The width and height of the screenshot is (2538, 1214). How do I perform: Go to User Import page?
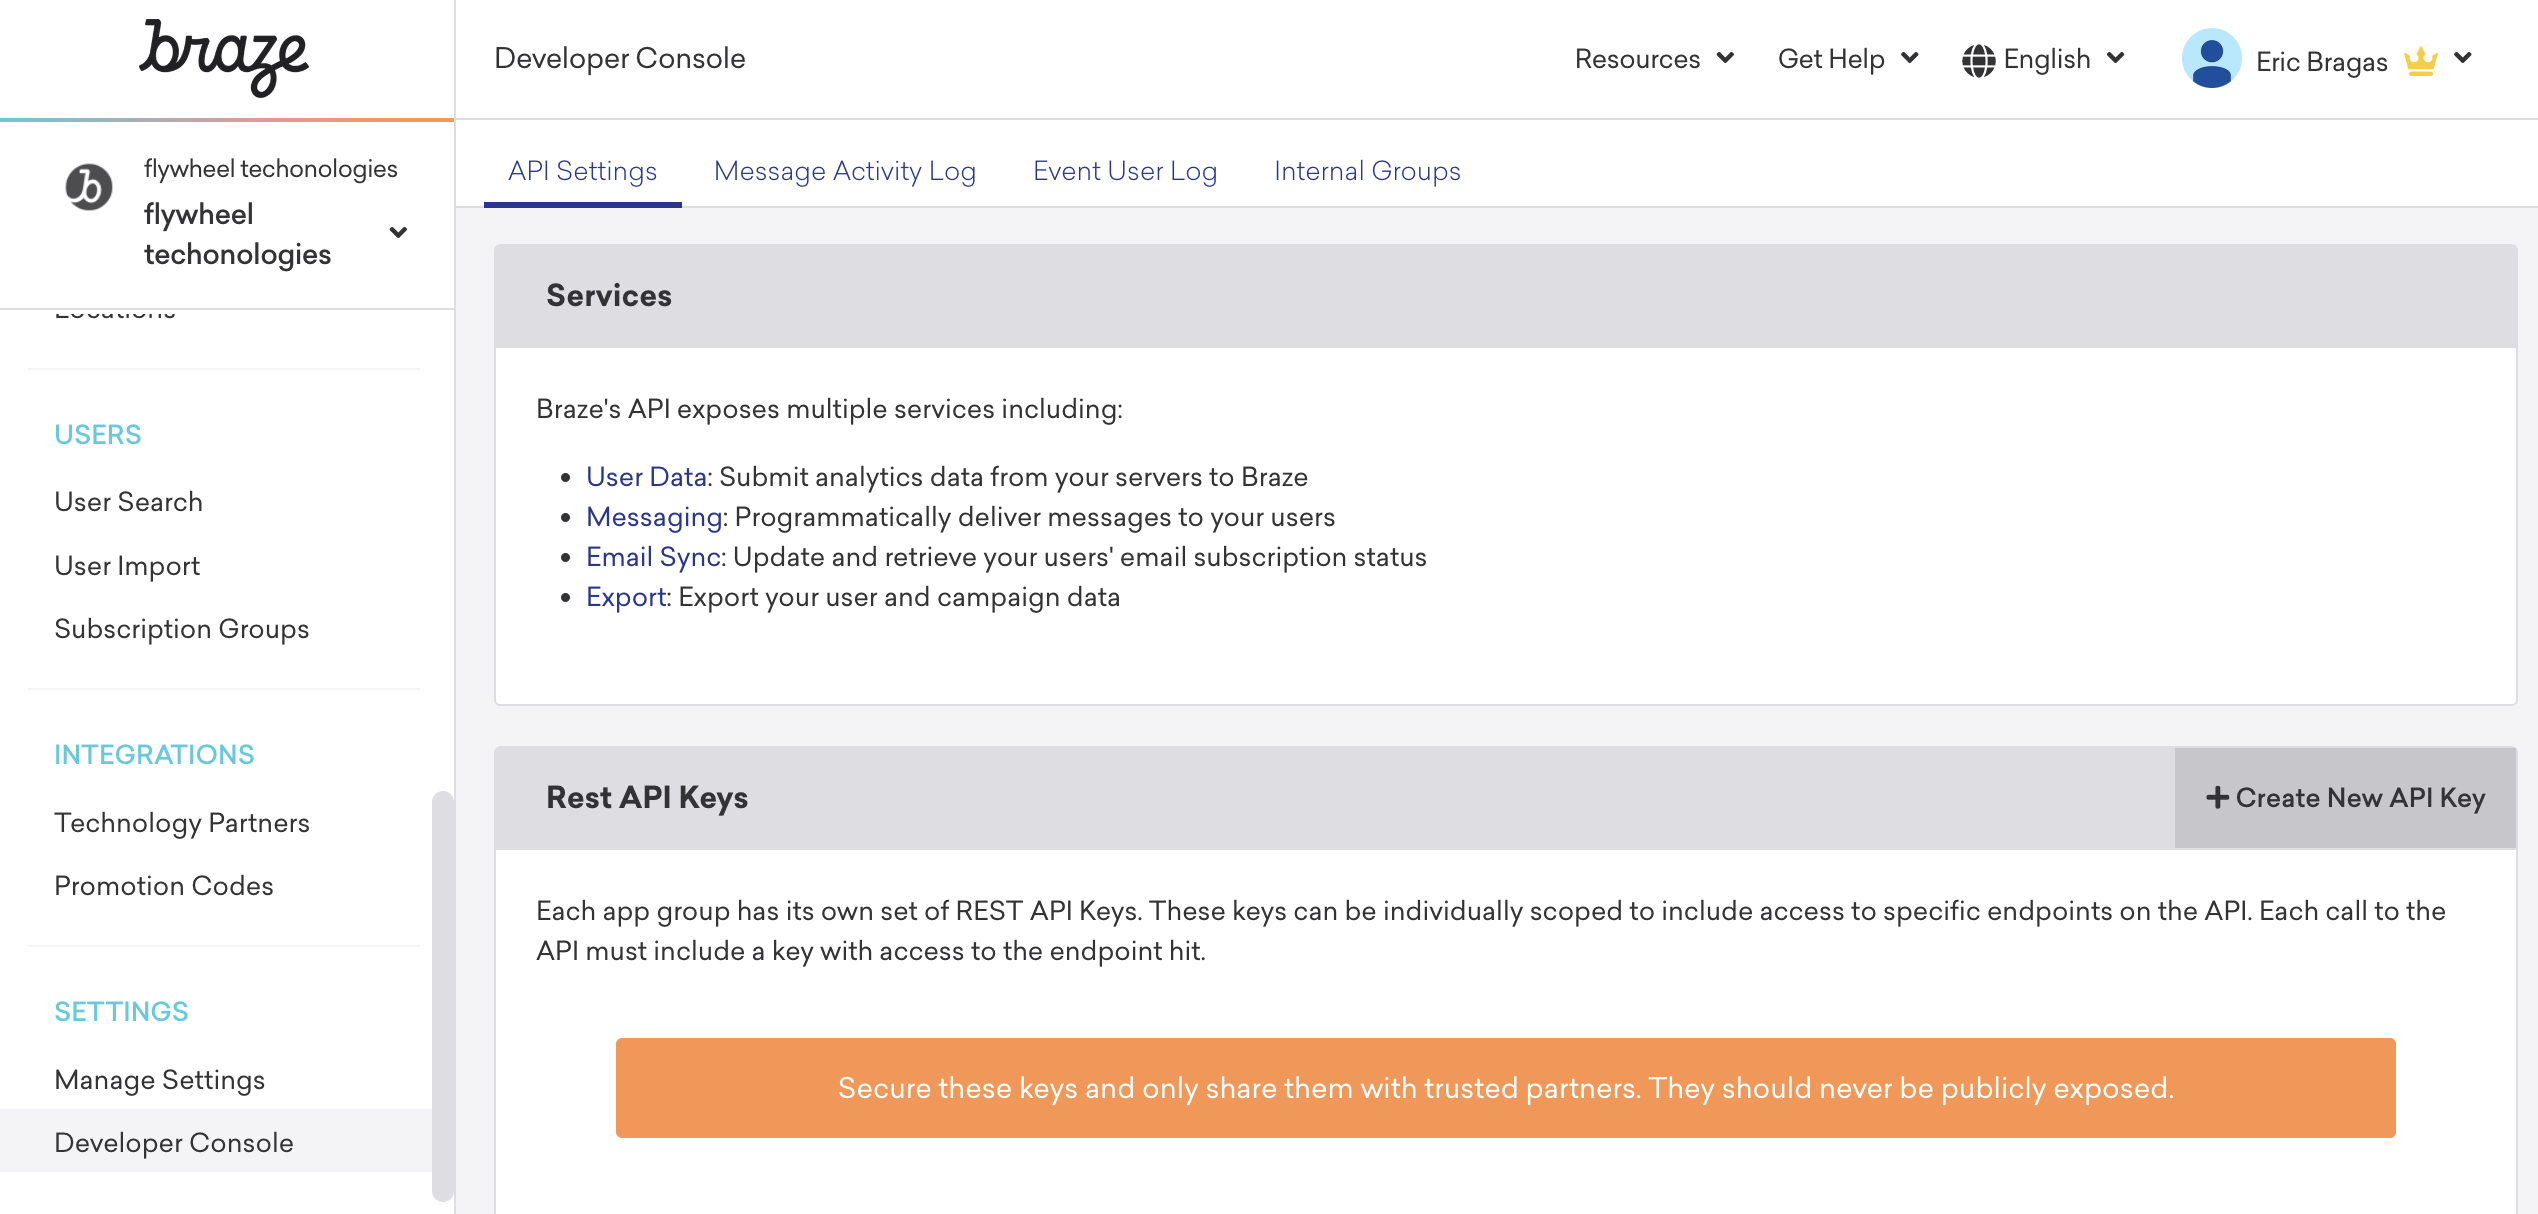tap(127, 565)
